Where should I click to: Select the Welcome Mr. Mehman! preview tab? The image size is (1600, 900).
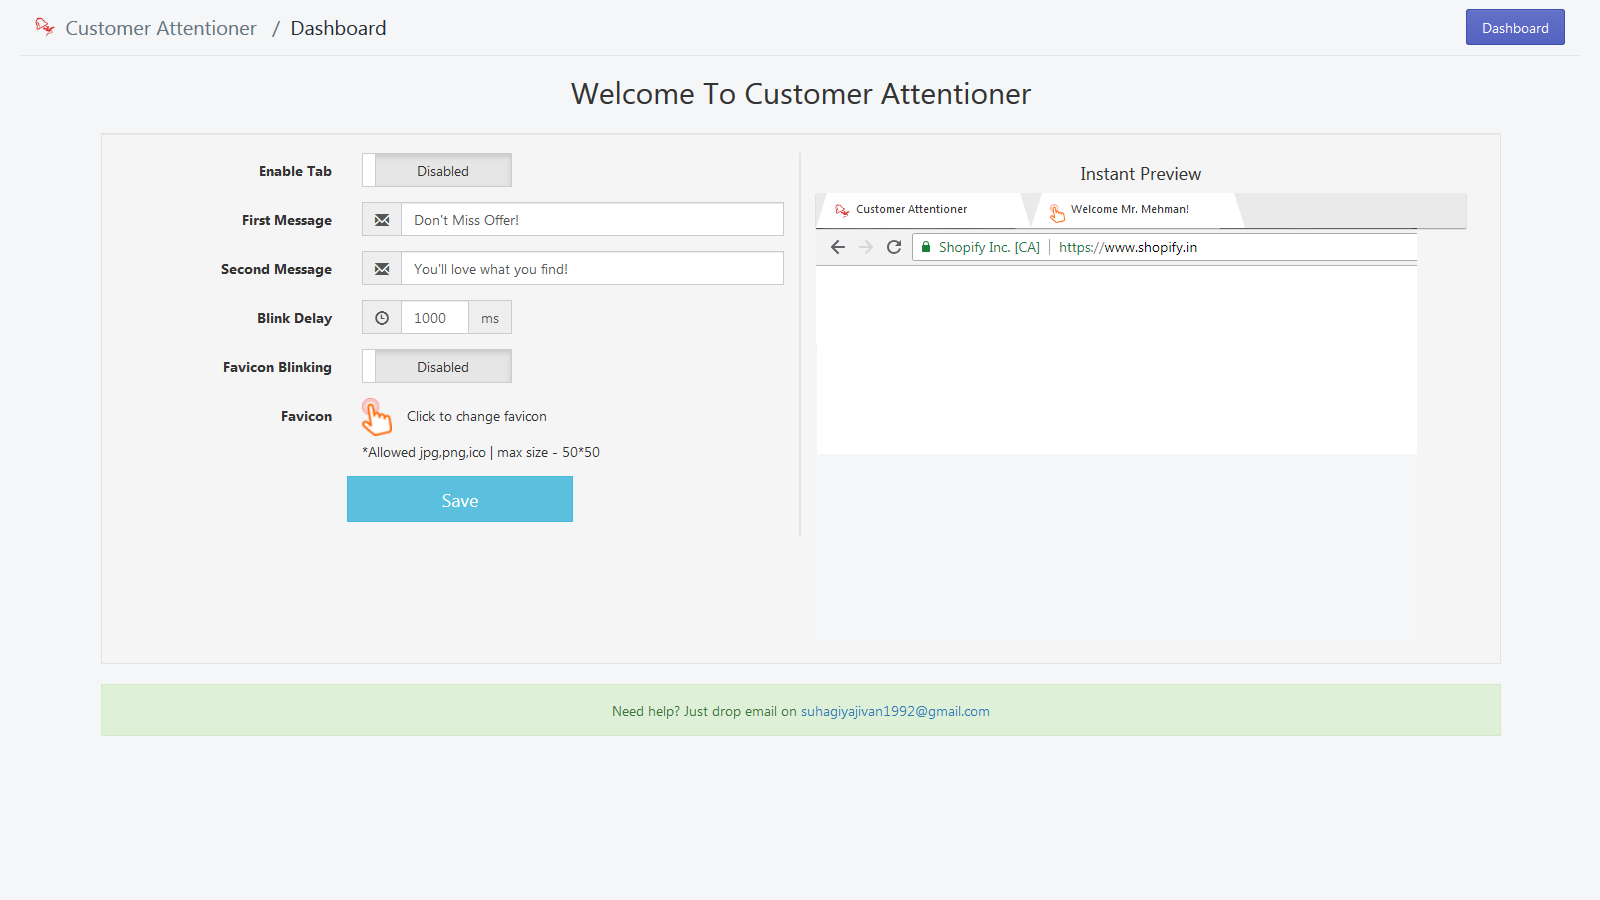click(x=1138, y=210)
